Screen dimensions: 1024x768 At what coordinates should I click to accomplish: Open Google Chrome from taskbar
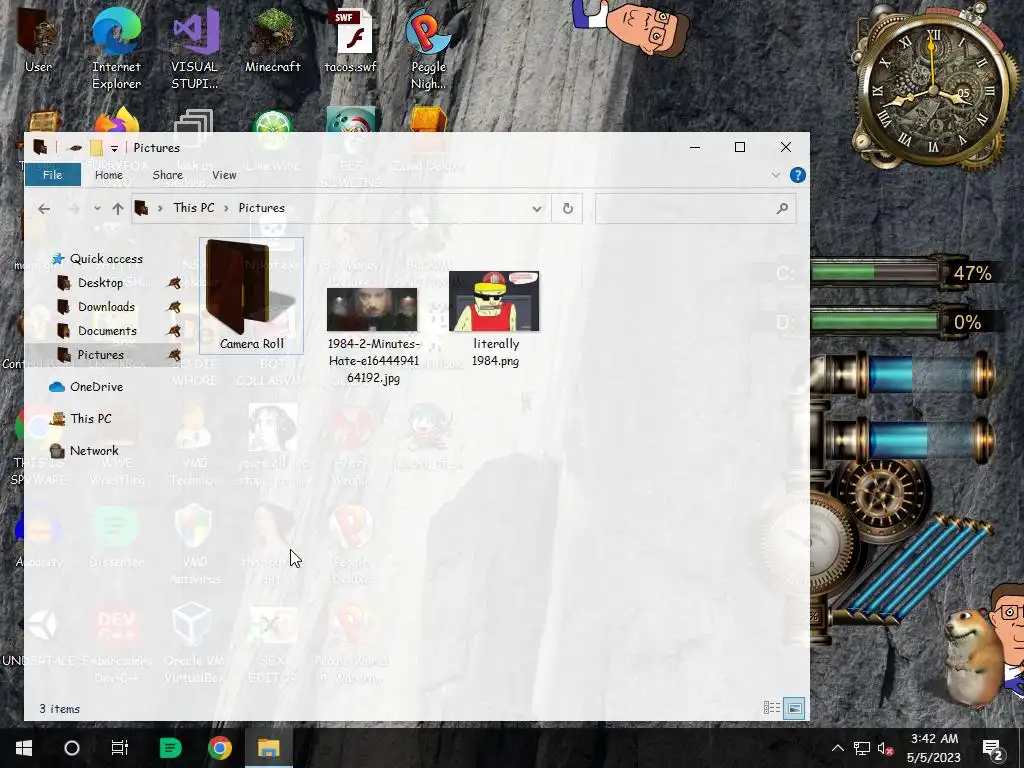point(219,748)
